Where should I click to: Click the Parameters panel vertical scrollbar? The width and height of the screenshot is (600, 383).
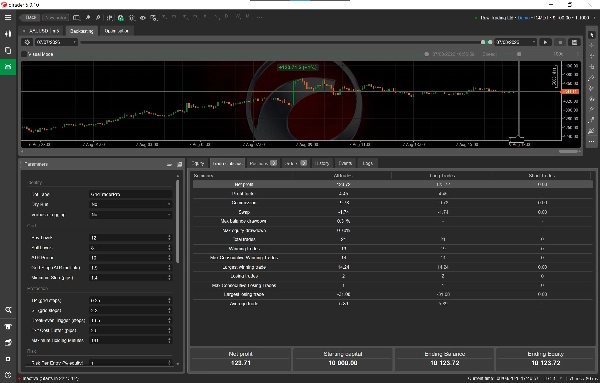[x=177, y=222]
